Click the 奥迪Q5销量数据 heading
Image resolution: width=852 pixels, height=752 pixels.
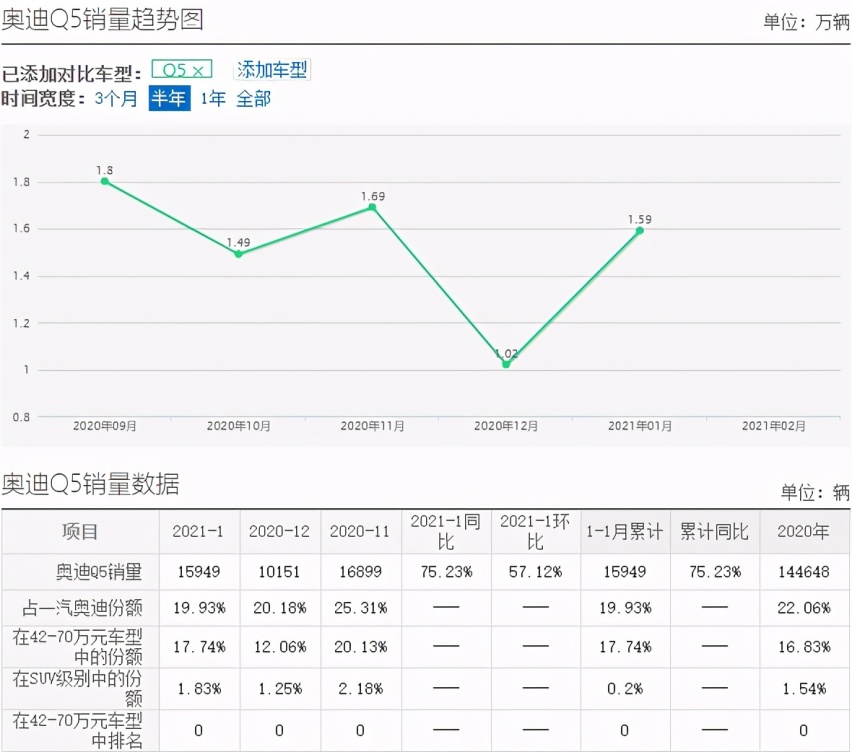[90, 484]
